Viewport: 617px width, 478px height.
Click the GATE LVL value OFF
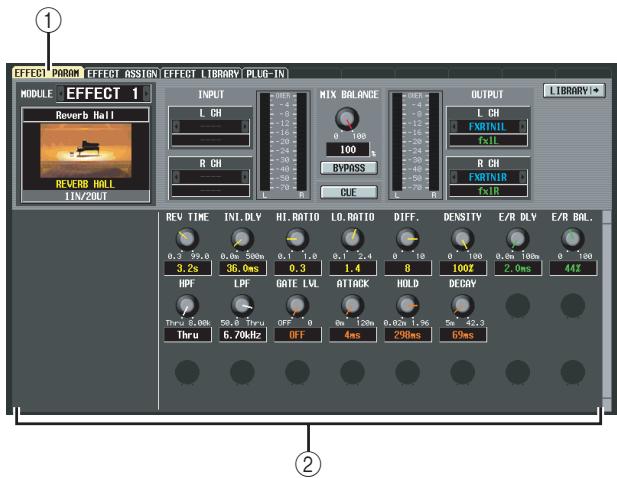point(298,335)
